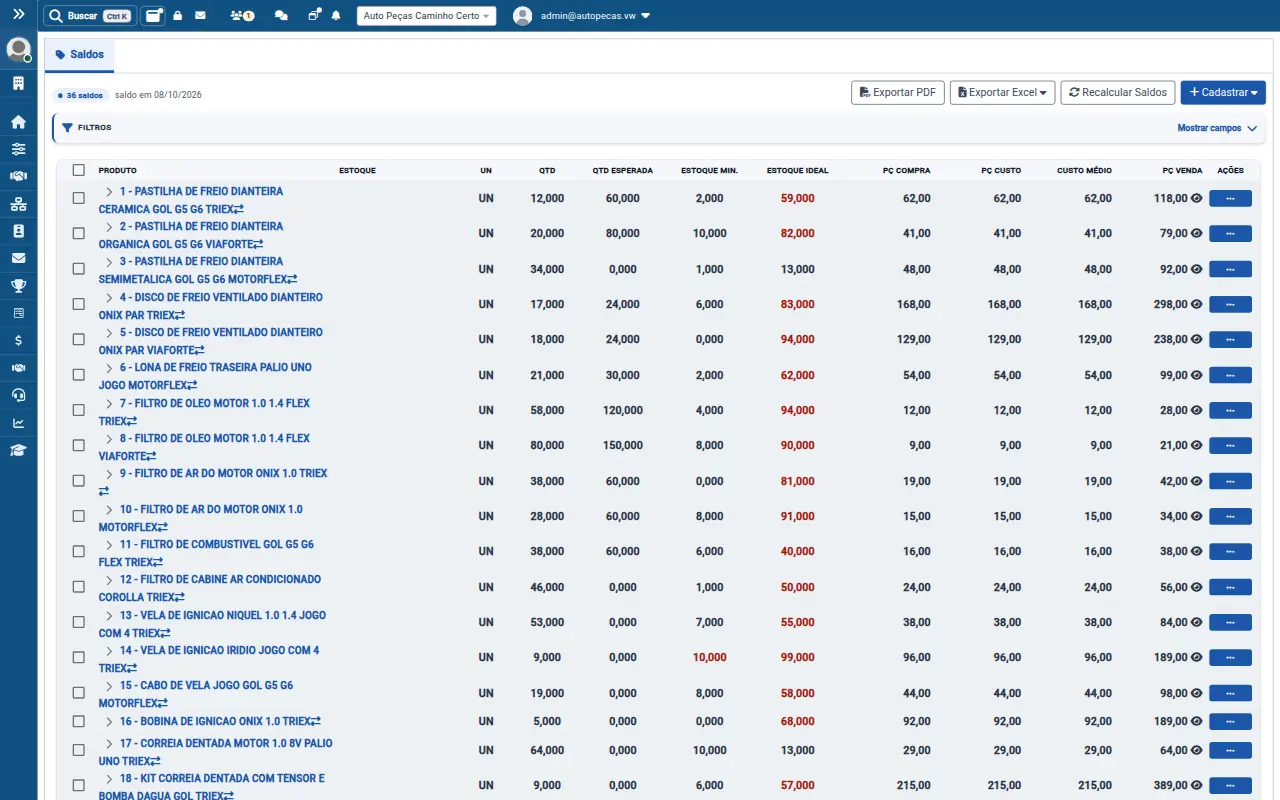Check the box for product 4 Disco de Freio
The width and height of the screenshot is (1280, 800).
tap(79, 304)
